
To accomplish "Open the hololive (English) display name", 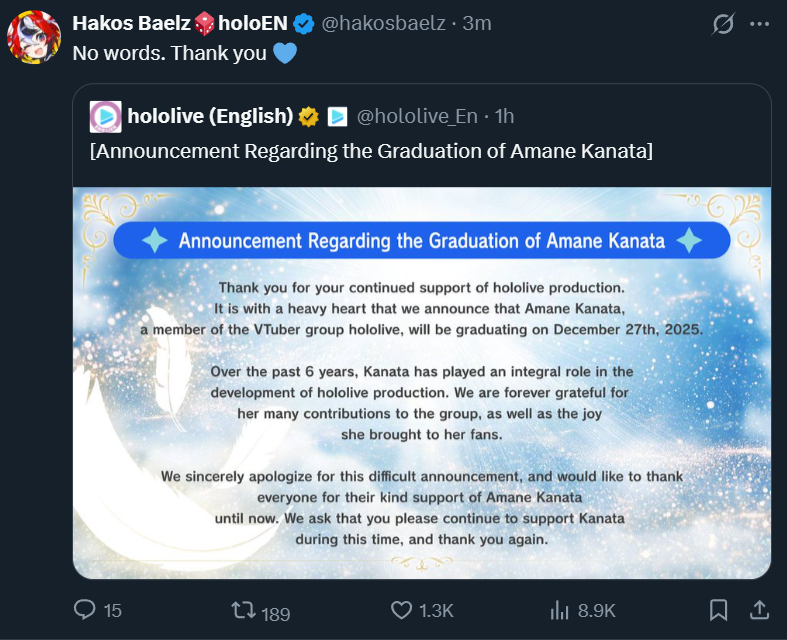I will 210,116.
